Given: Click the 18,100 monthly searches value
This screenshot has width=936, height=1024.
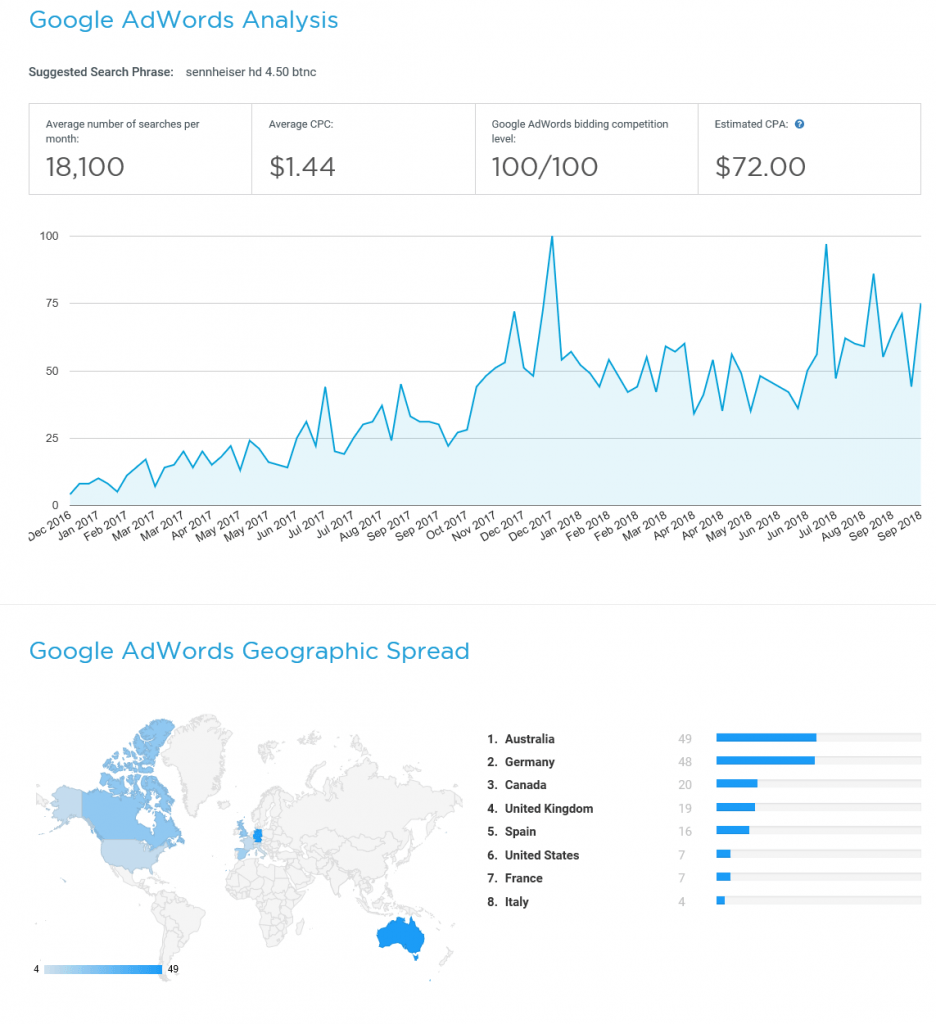Looking at the screenshot, I should click(85, 167).
